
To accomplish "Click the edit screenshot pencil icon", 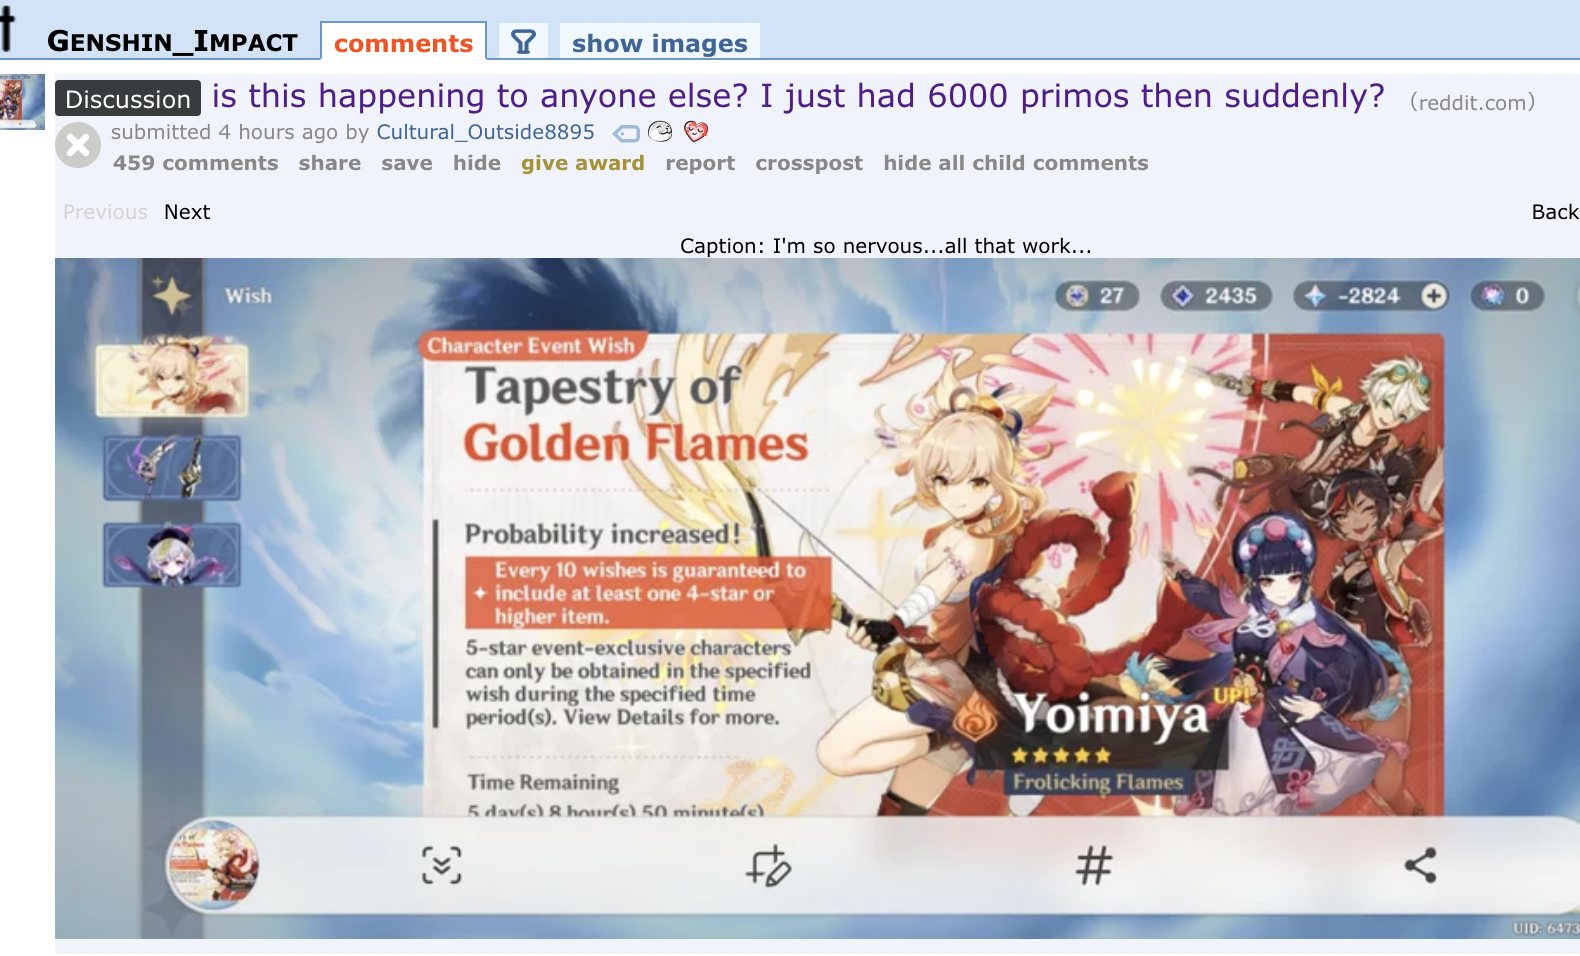I will pyautogui.click(x=768, y=865).
